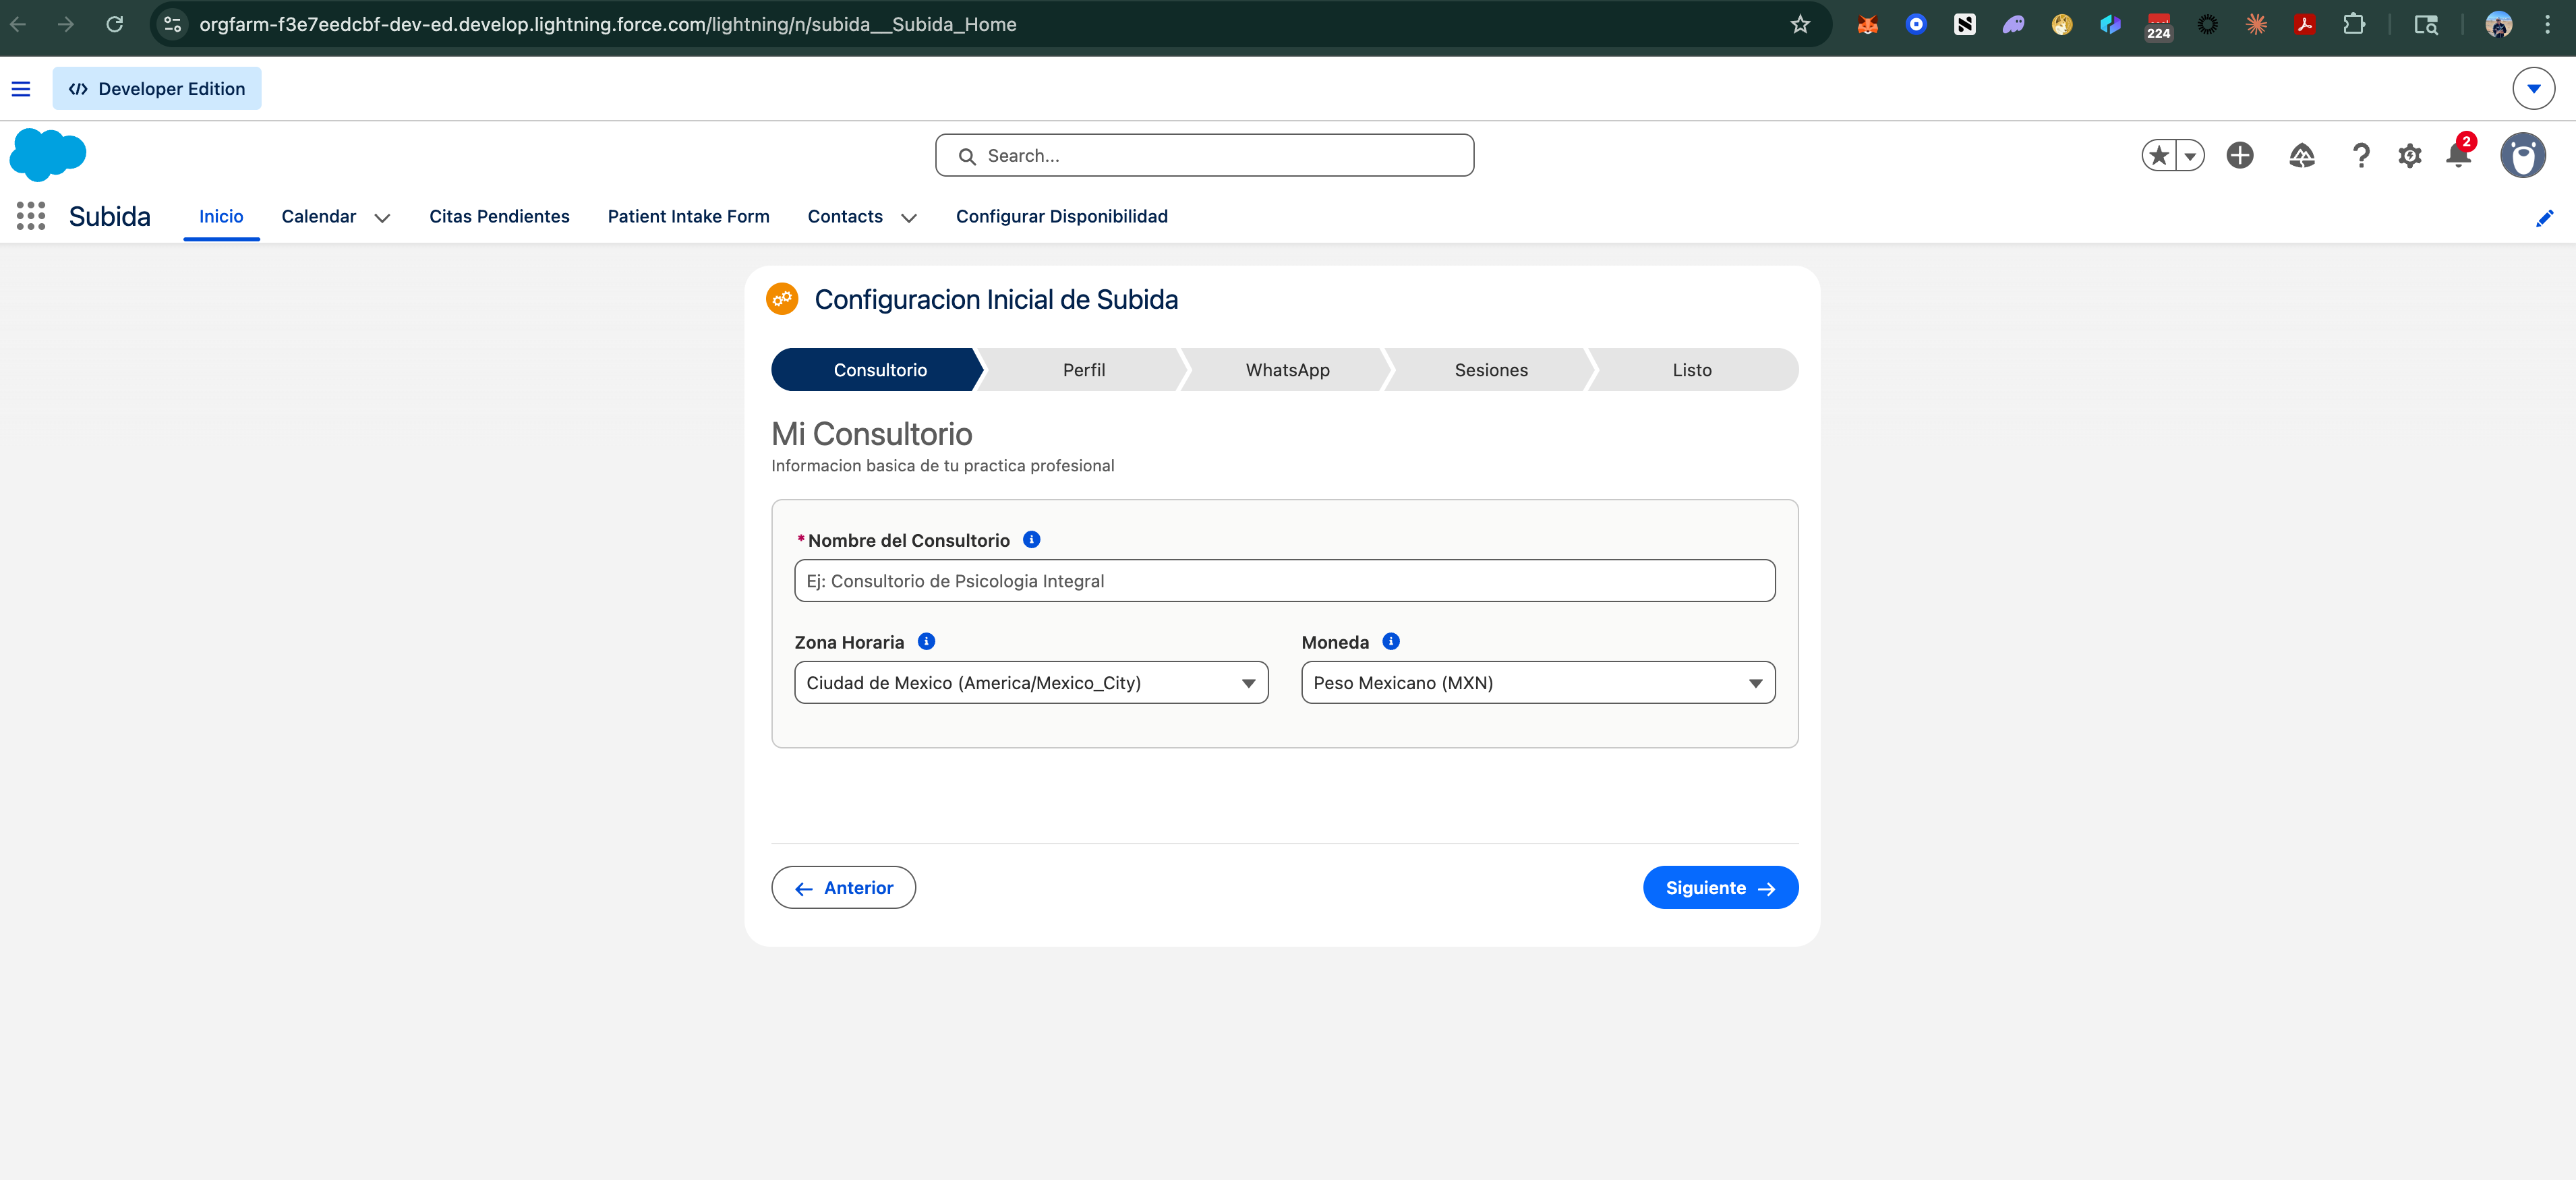Focus the Nombre del Consultorio input field
Image resolution: width=2576 pixels, height=1180 pixels.
(1284, 581)
